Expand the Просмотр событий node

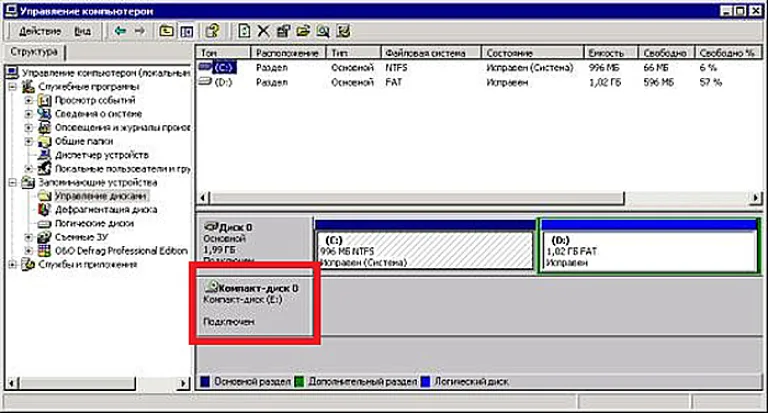tap(29, 100)
